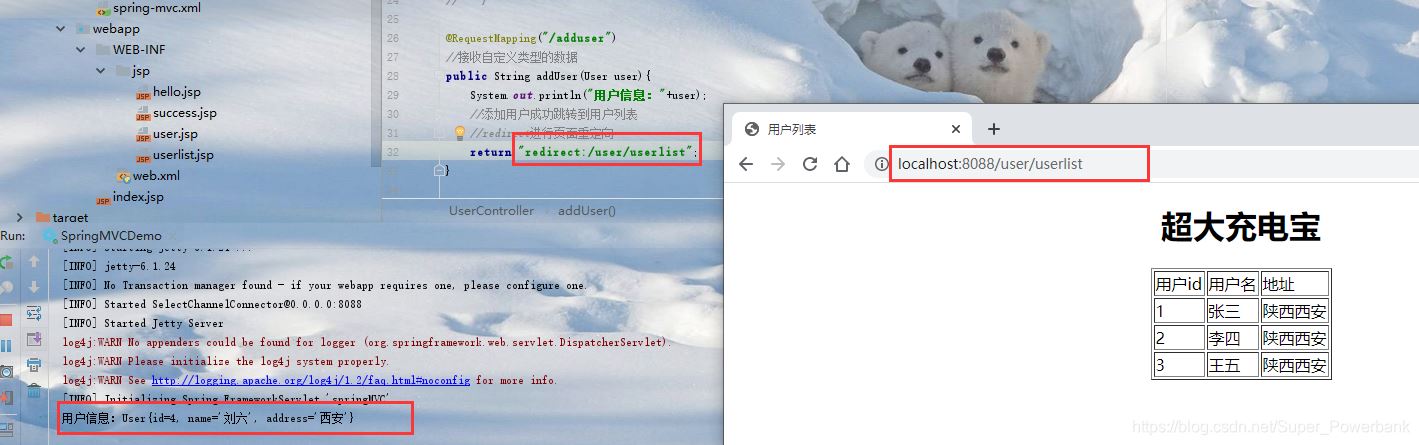The width and height of the screenshot is (1419, 445).
Task: Click the trash clear-all console icon
Action: click(x=33, y=391)
